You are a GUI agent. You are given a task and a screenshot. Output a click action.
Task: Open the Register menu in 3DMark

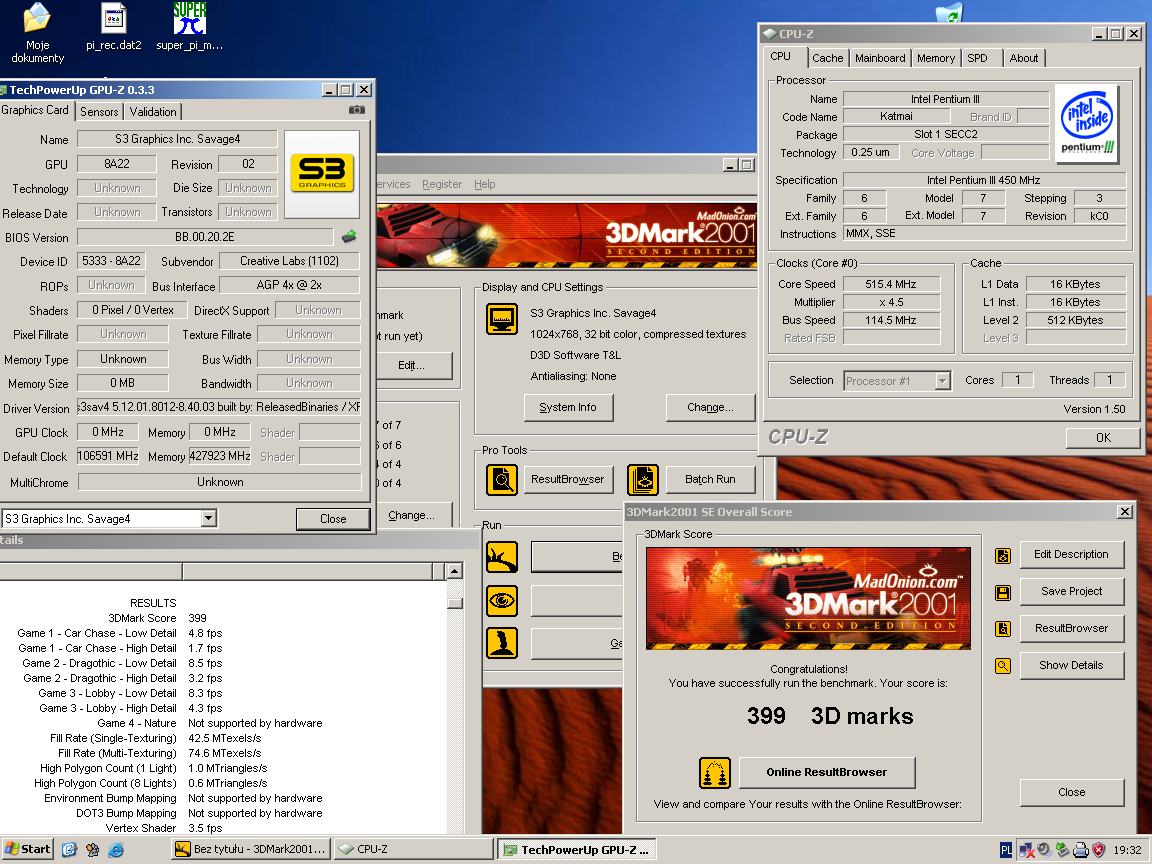[442, 184]
